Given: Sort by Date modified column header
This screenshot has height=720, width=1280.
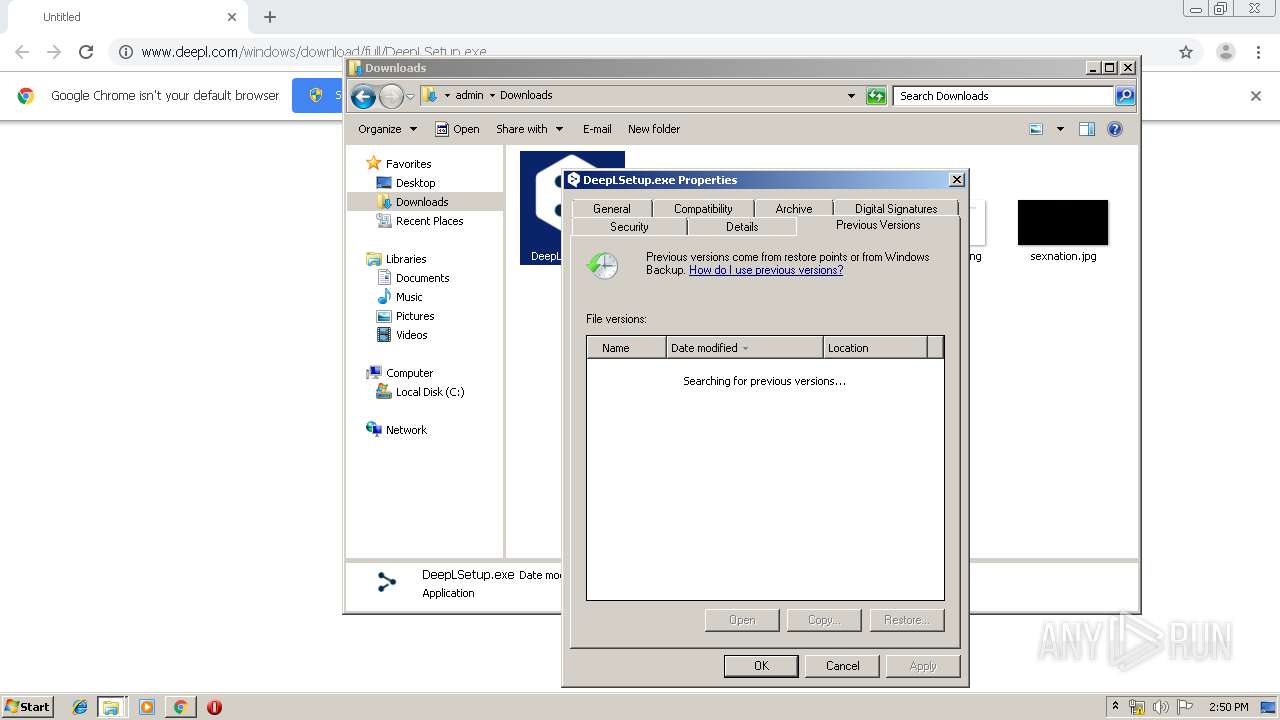Looking at the screenshot, I should point(745,348).
